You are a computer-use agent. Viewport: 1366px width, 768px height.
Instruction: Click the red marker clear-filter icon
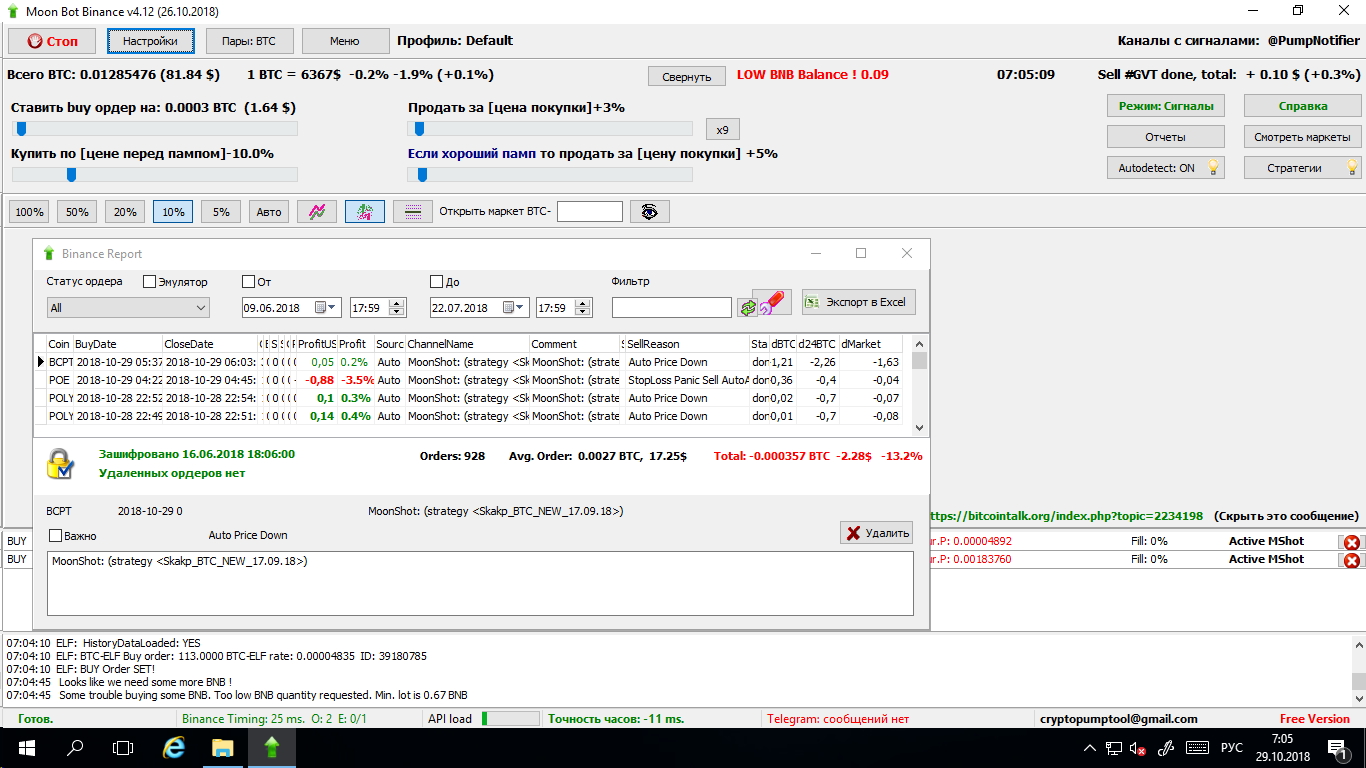[773, 302]
